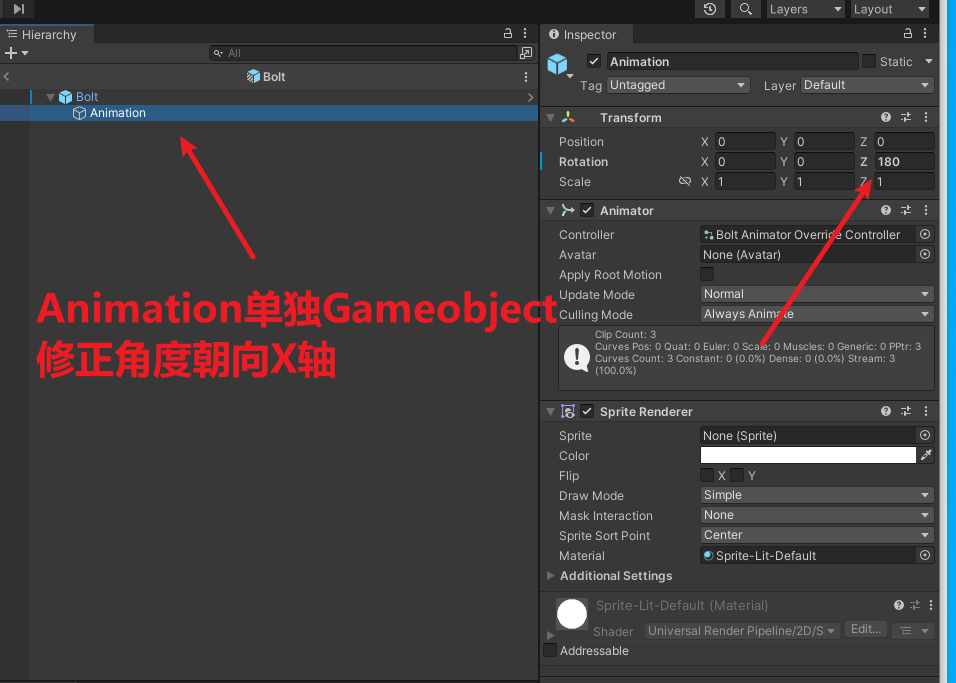Focus the Hierarchy search field

tap(363, 53)
